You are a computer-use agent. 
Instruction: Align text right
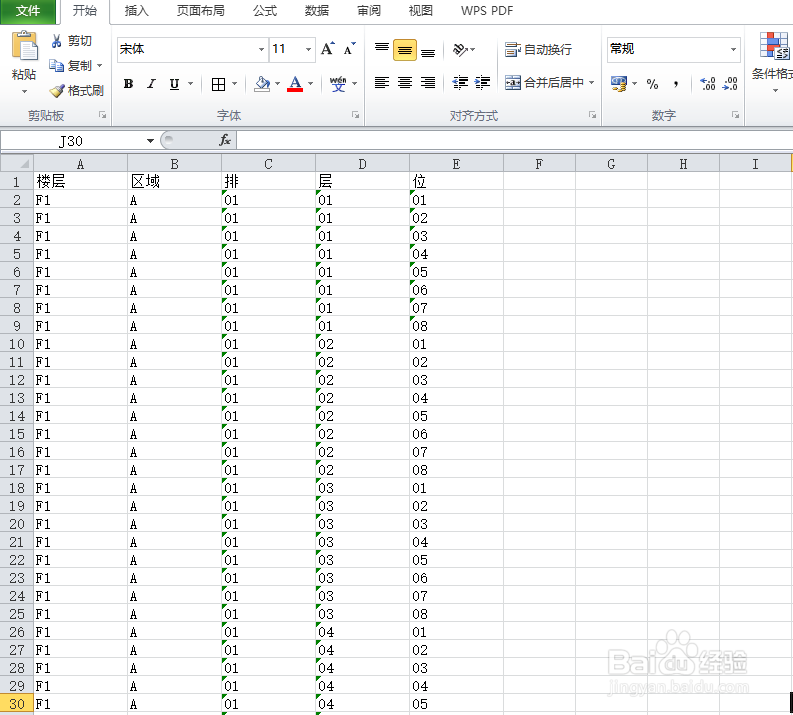coord(428,82)
